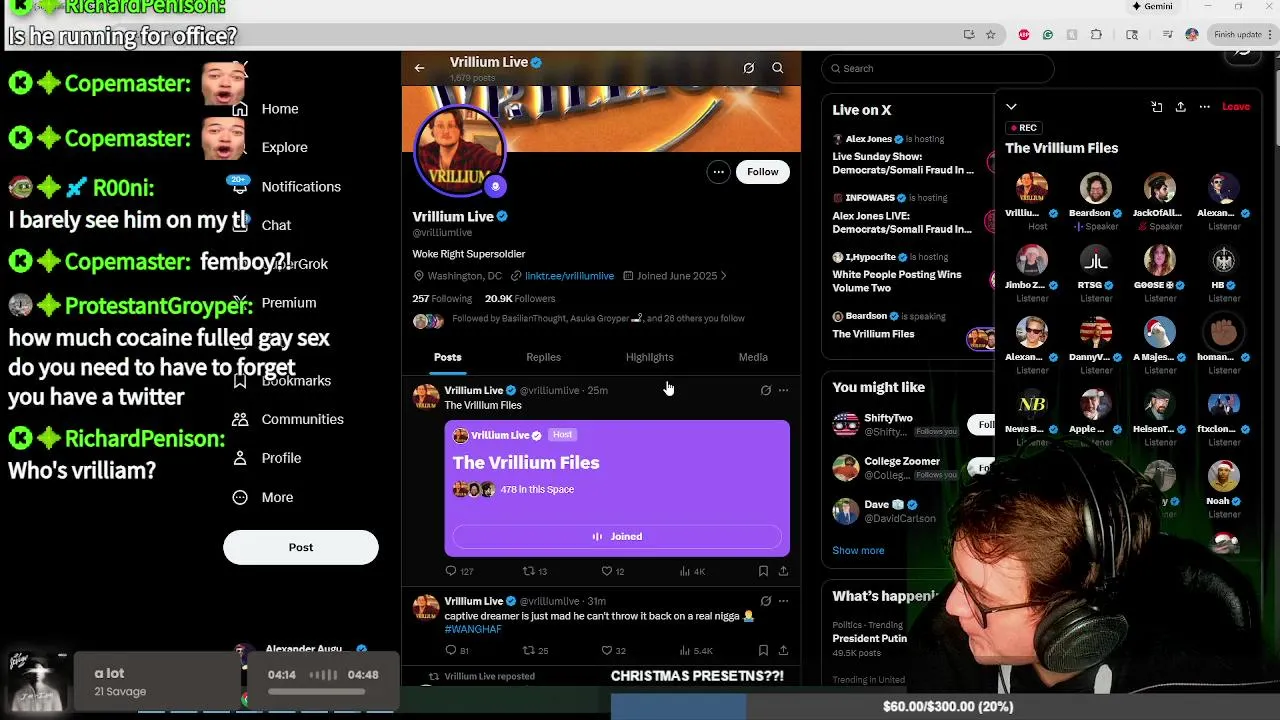This screenshot has width=1280, height=720.
Task: Bookmark The Vrillium Files post
Action: [763, 571]
